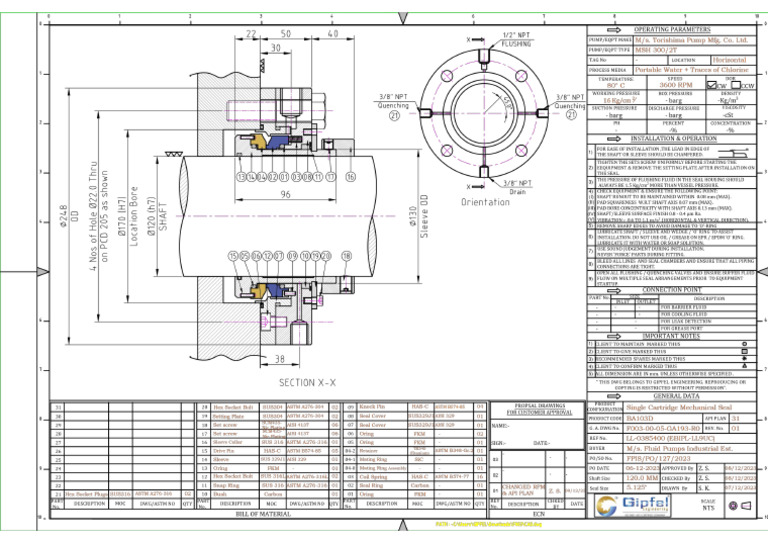Click the 'Horizontal' location value
Screen dimensions: 768x543
[x=729, y=60]
